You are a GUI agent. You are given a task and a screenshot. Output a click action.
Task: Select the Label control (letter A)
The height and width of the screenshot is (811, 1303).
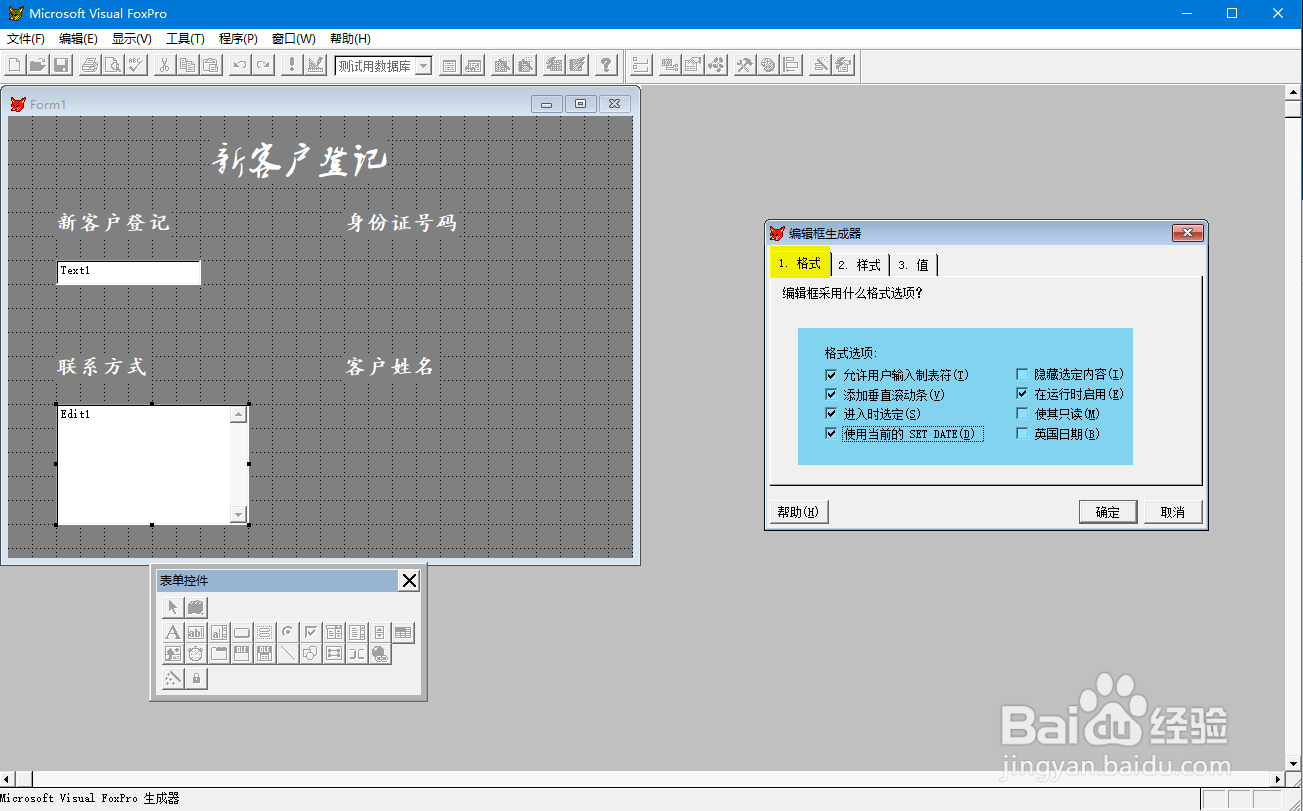[x=173, y=632]
